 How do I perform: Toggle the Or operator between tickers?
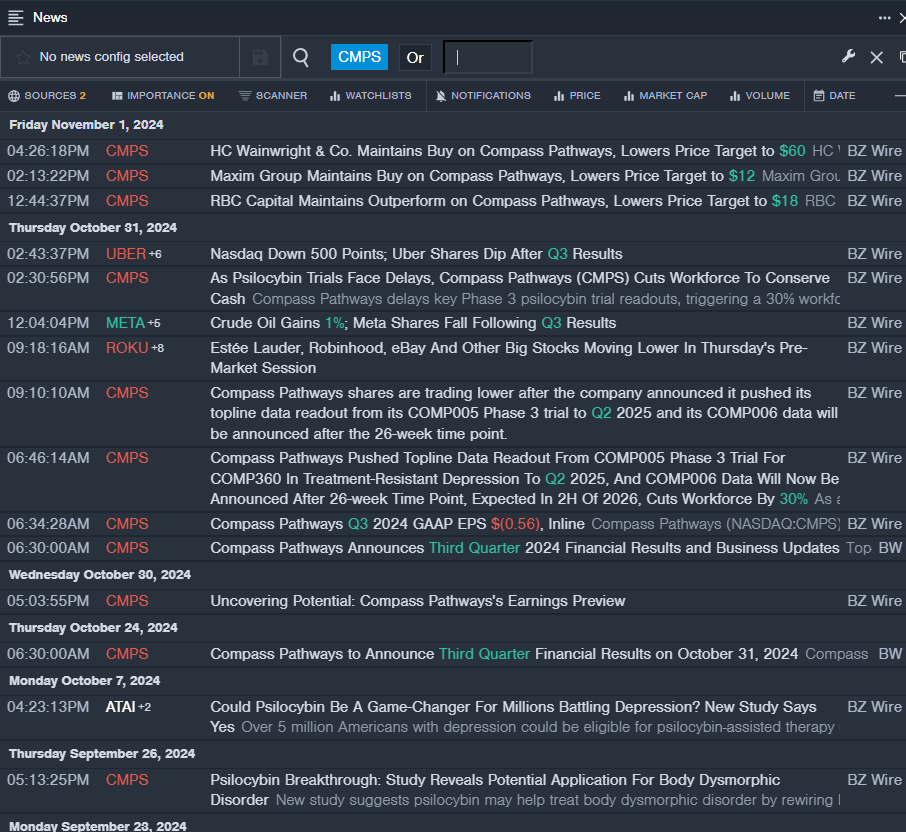tap(415, 58)
